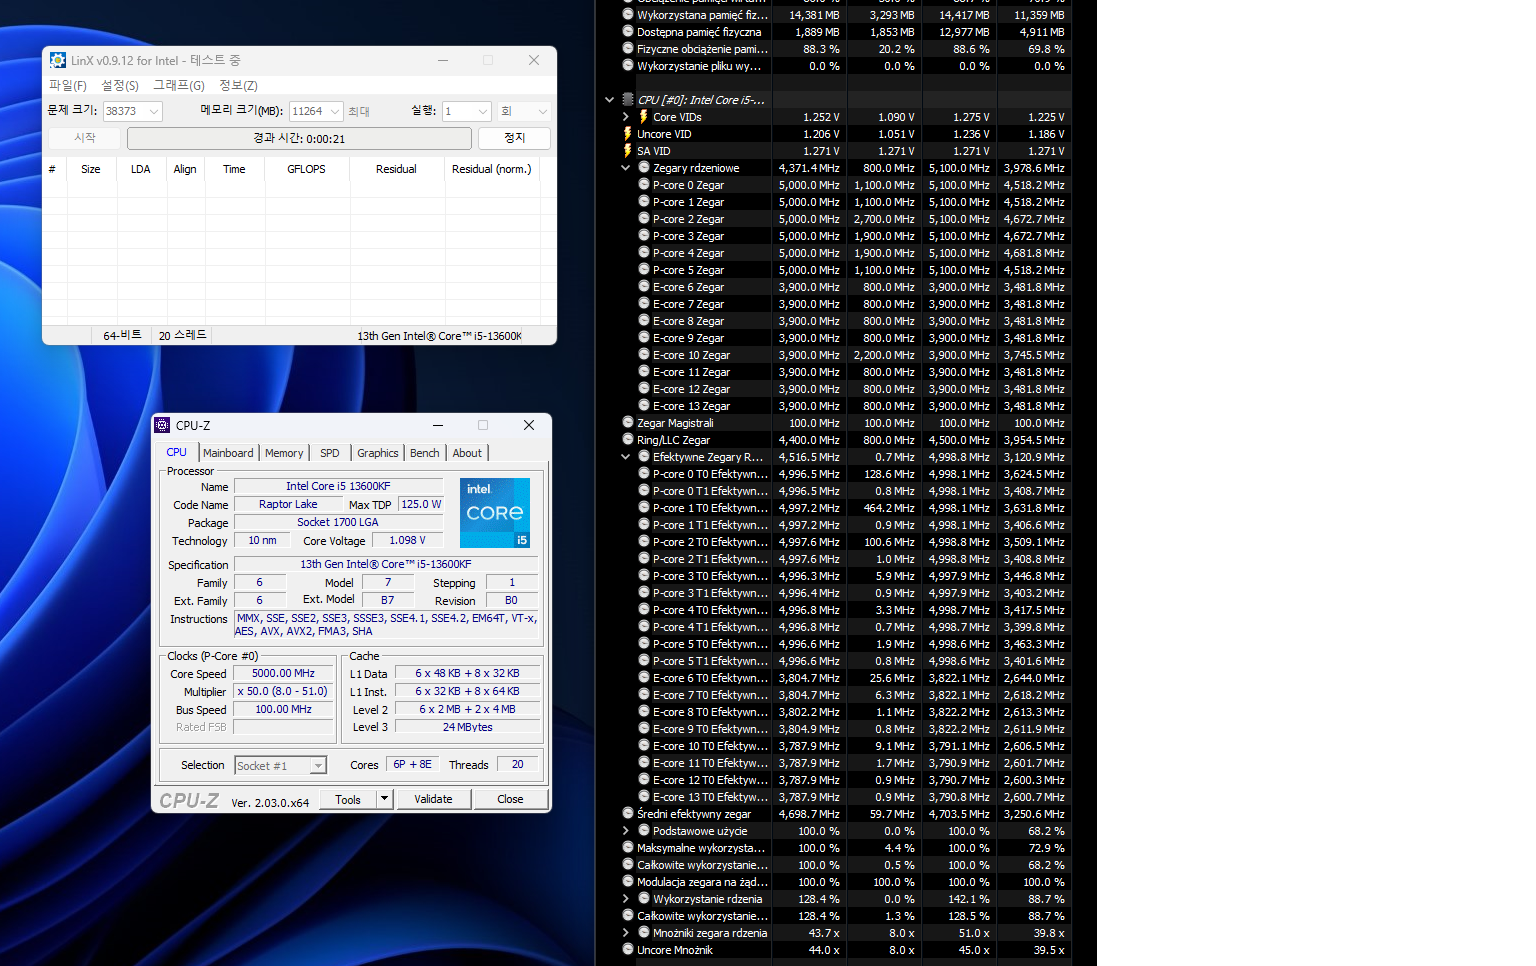Click the CPU [#0] chip icon in HWiNFO
The image size is (1536, 966).
coord(628,100)
